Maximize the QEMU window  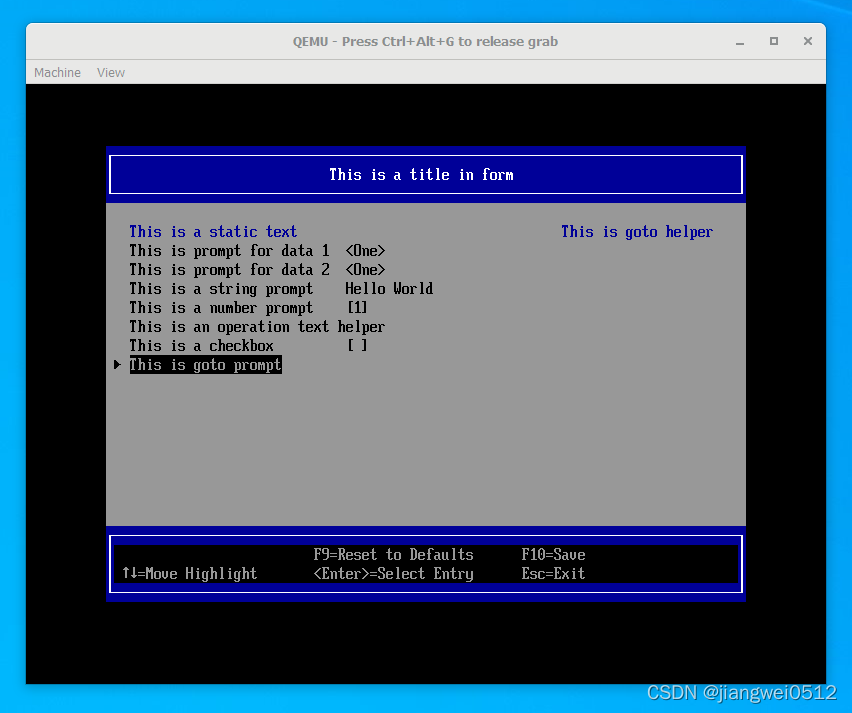773,41
